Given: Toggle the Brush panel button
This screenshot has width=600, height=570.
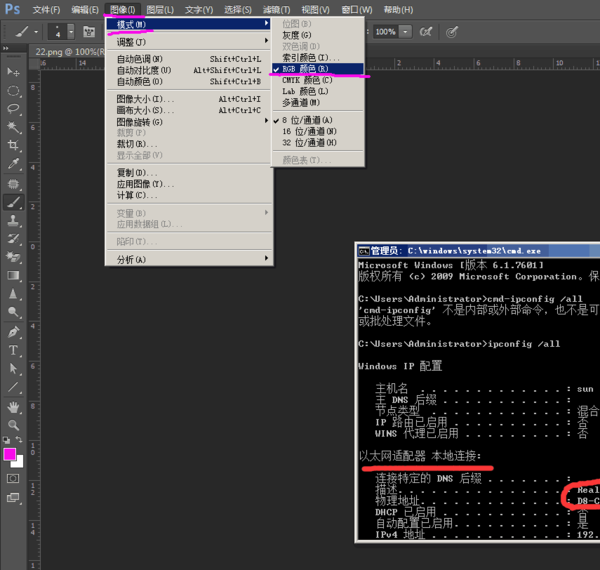Looking at the screenshot, I should click(x=89, y=32).
